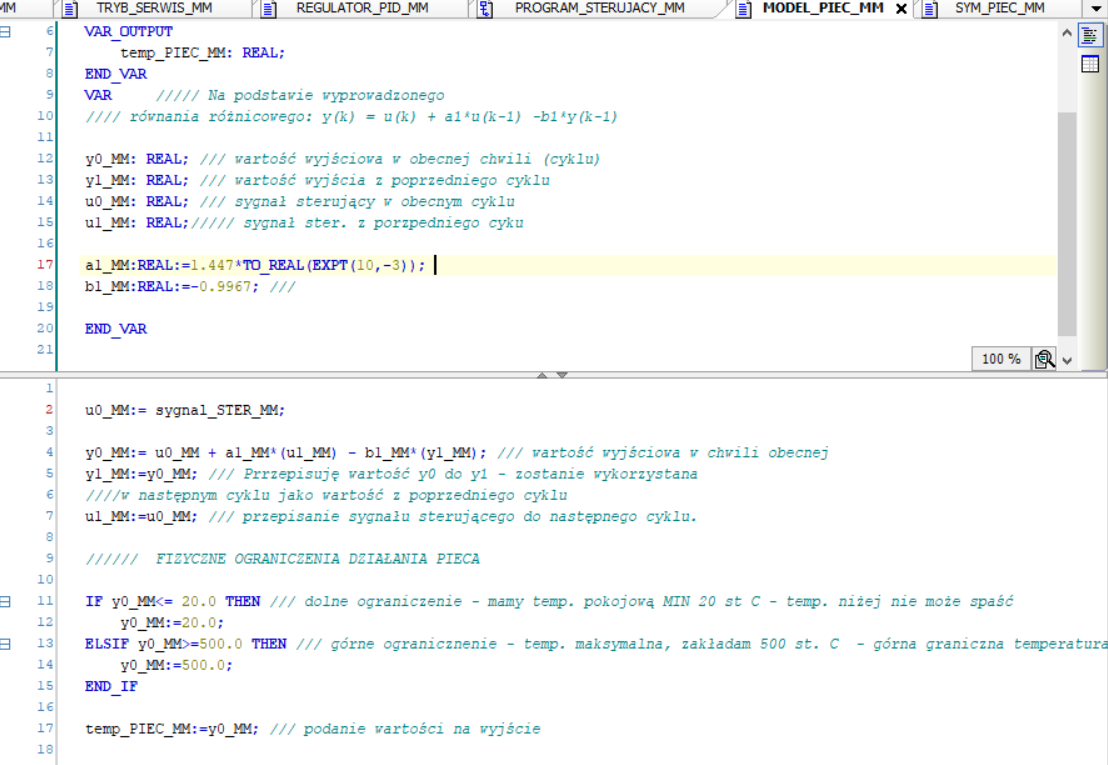Image resolution: width=1108 pixels, height=765 pixels.
Task: Open the TRYB_SERWIS_MM tab
Action: tap(154, 8)
